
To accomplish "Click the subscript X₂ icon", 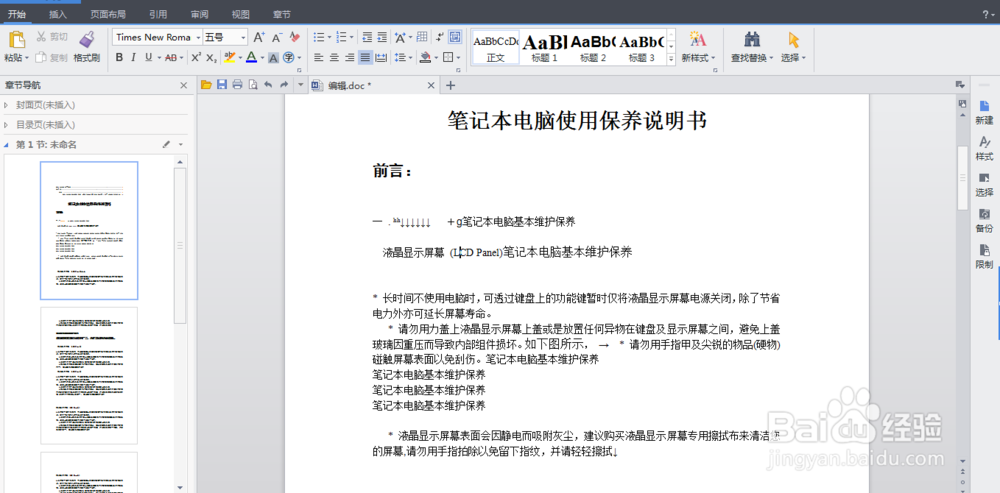I will point(212,57).
